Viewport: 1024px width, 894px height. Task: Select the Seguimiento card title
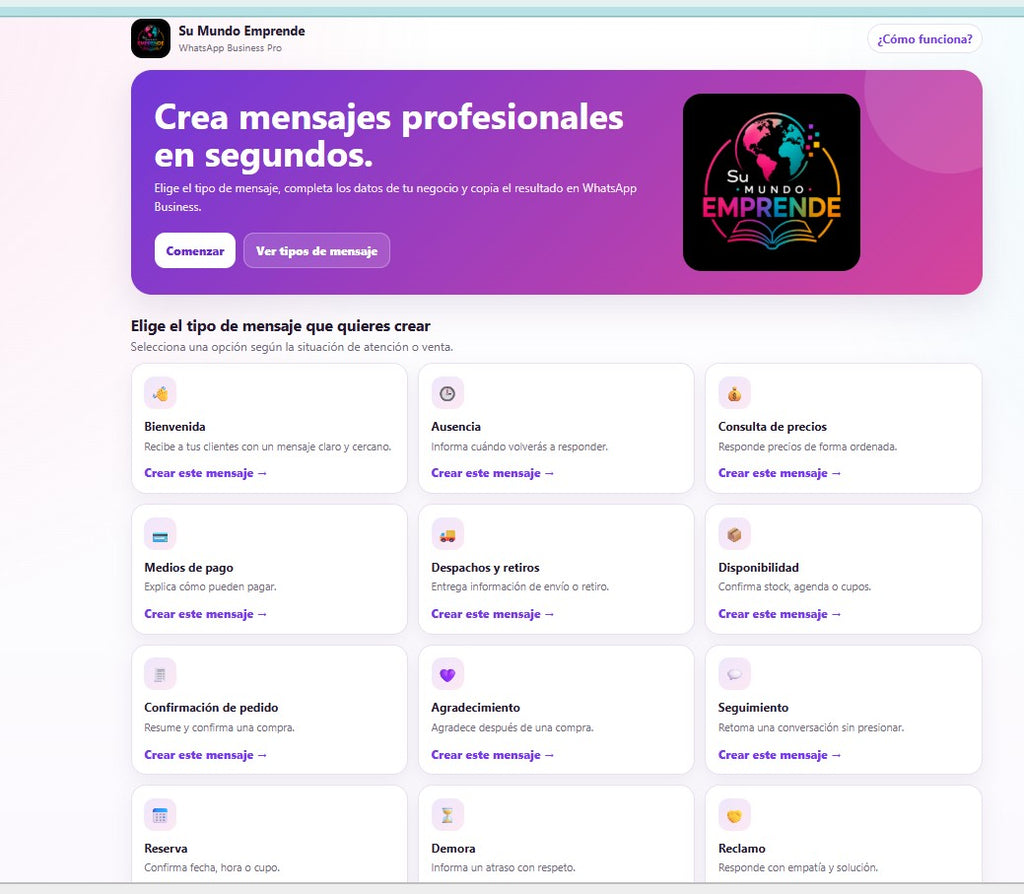754,708
